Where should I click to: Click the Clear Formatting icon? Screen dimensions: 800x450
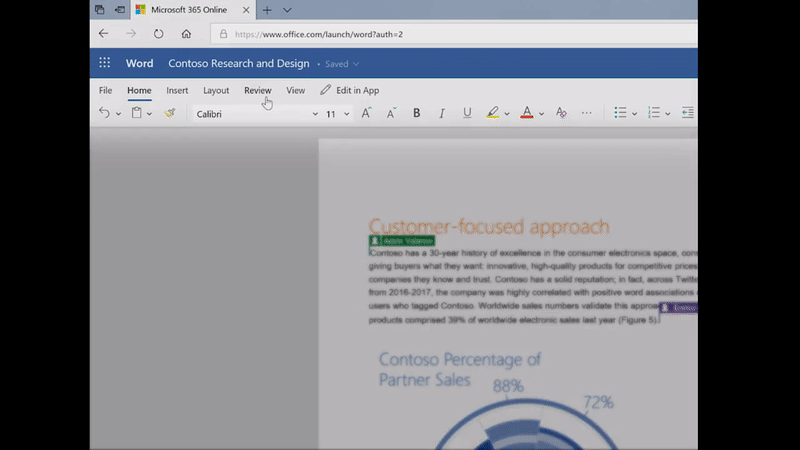point(561,113)
